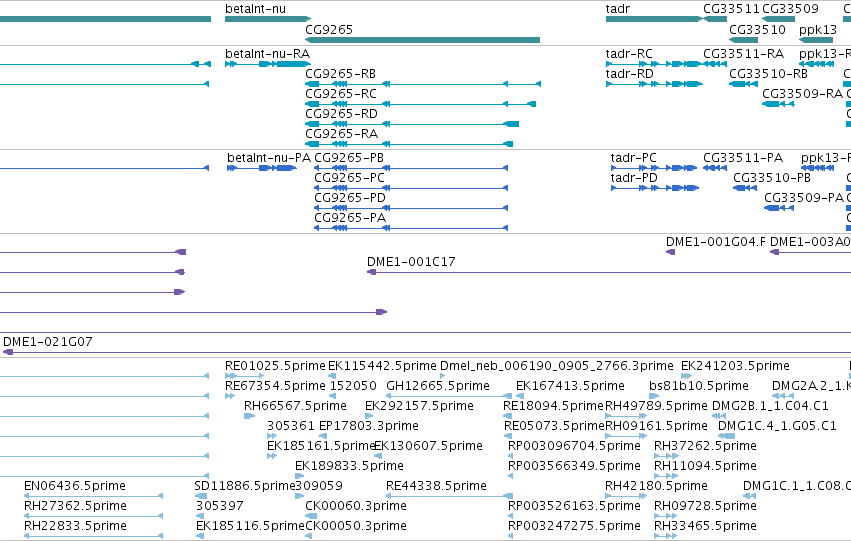Click the EN06436.5prime EST
Screen dimensions: 851x541
tap(93, 497)
